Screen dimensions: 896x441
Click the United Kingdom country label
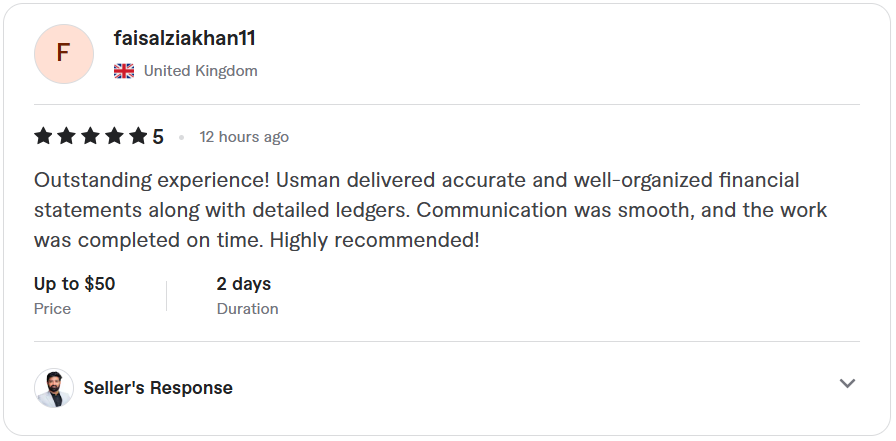pyautogui.click(x=200, y=71)
